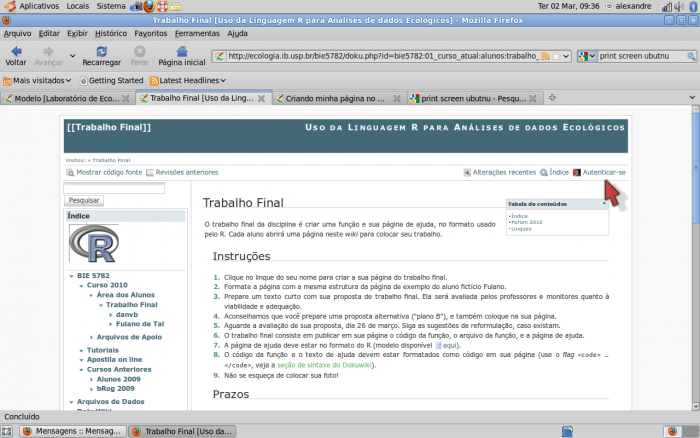
Task: Open Tutoriais in sidebar index
Action: coord(102,350)
